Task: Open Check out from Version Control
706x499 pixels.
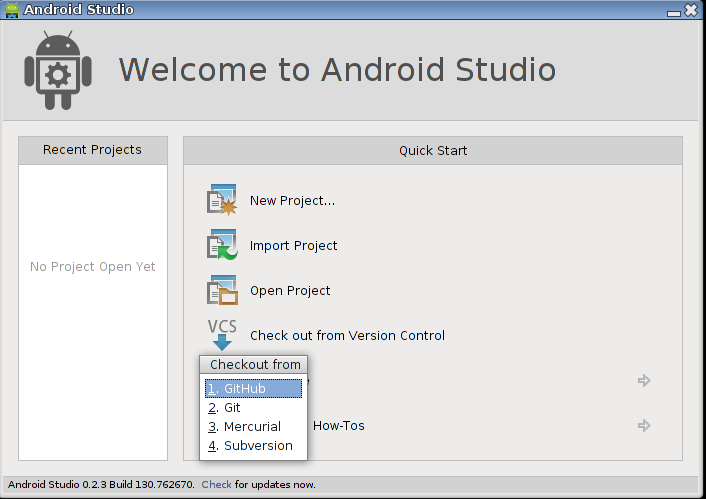Action: pyautogui.click(x=347, y=336)
